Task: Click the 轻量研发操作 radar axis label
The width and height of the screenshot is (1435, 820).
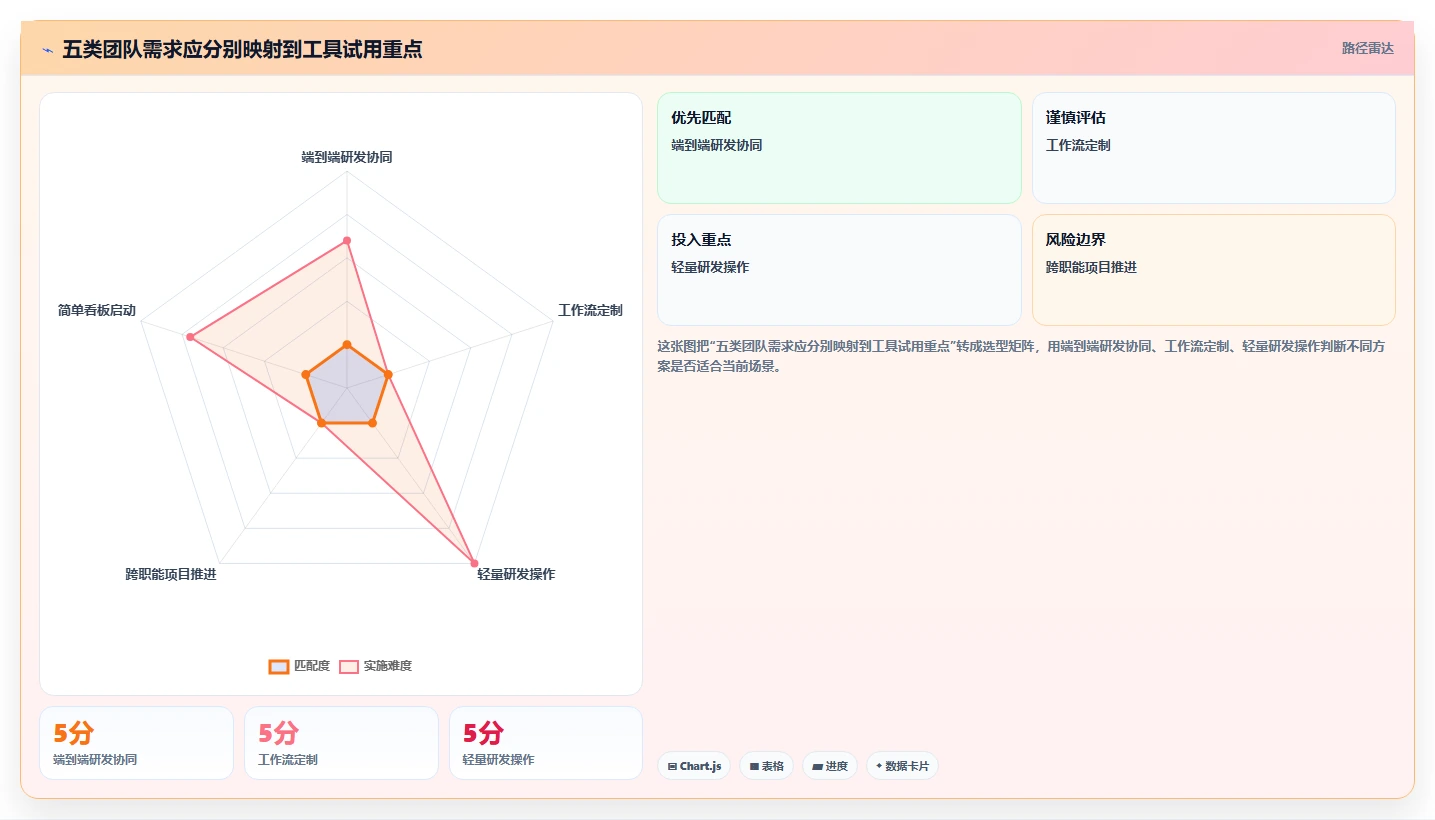Action: point(516,574)
